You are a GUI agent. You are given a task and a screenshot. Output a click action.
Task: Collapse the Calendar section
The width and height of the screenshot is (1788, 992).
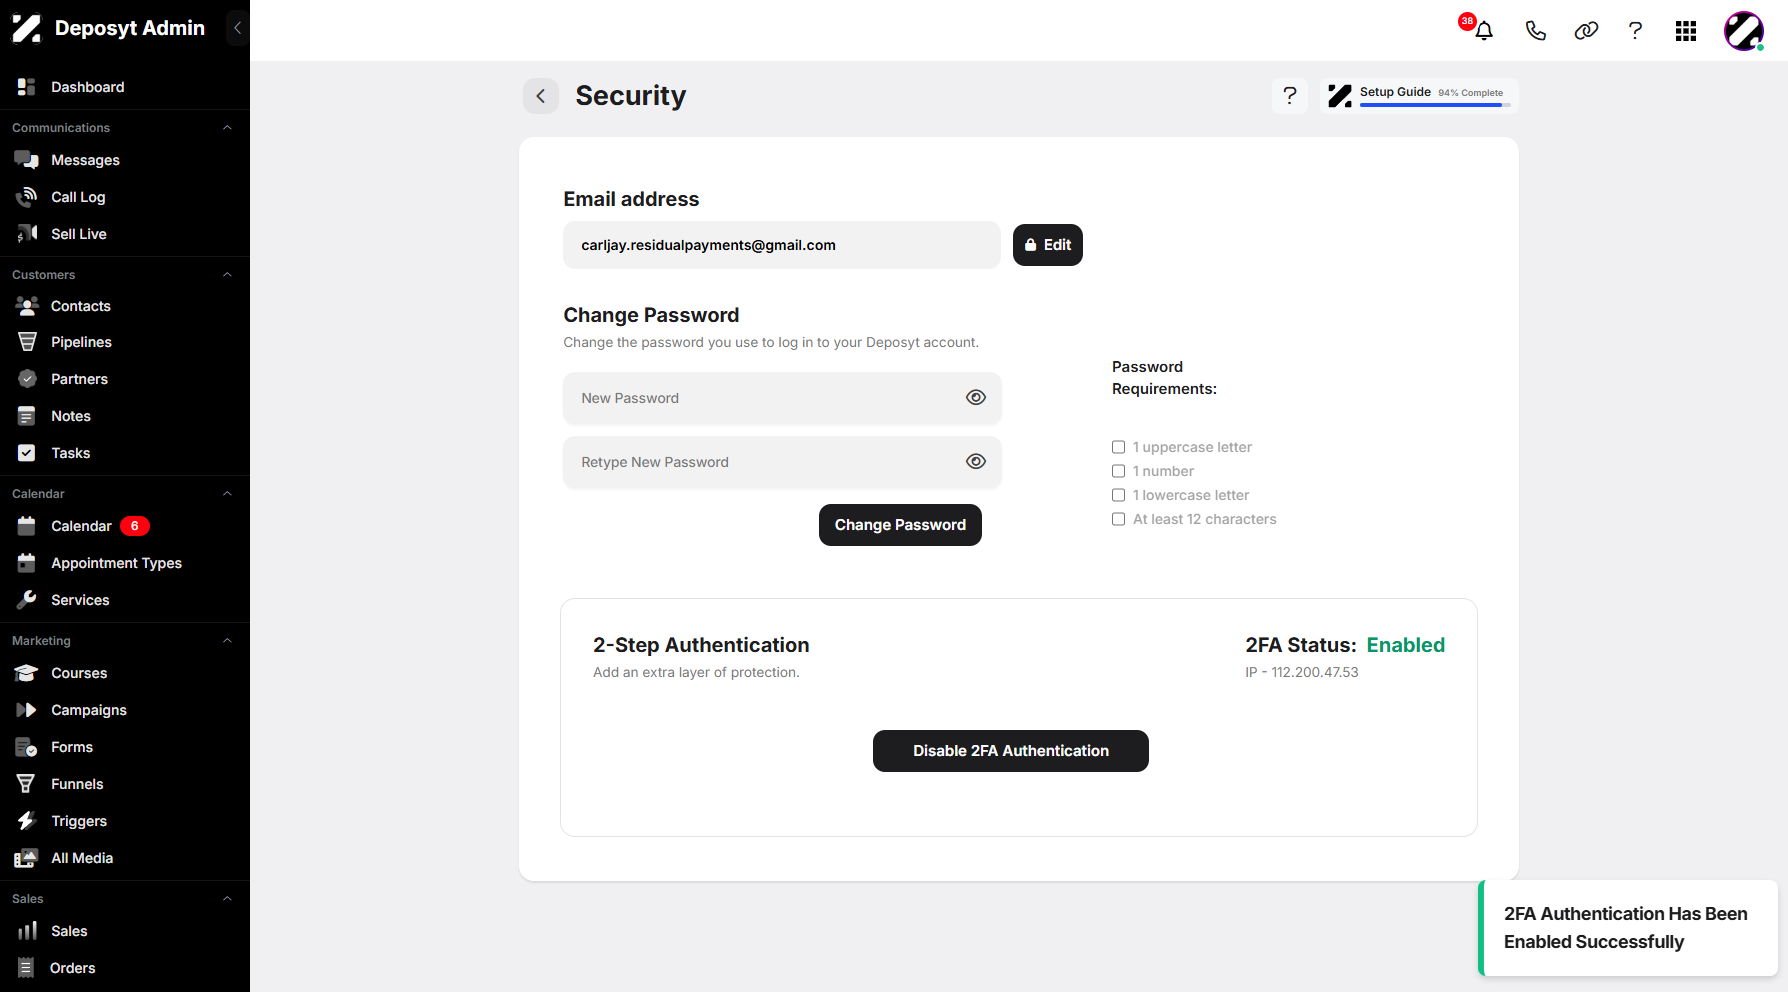click(x=227, y=494)
